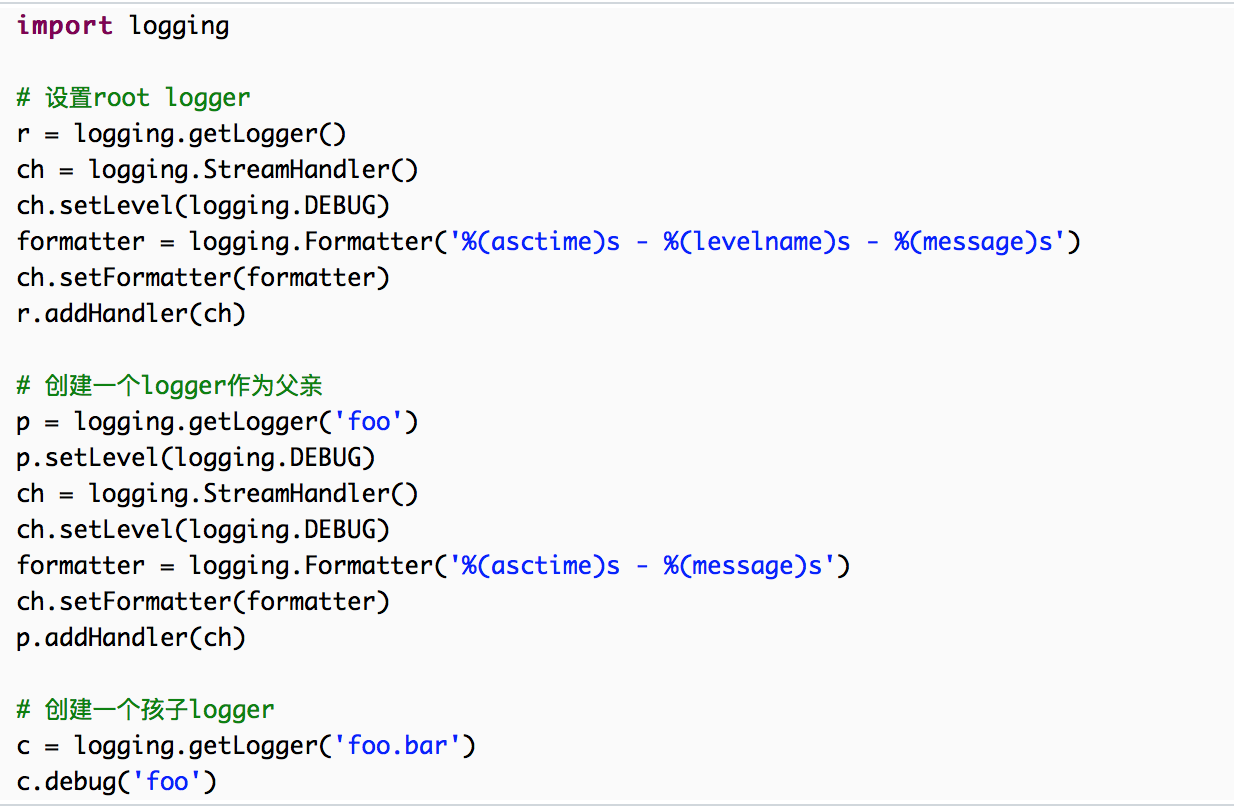
Task: Click the 'foo.bar' string literal
Action: point(404,746)
